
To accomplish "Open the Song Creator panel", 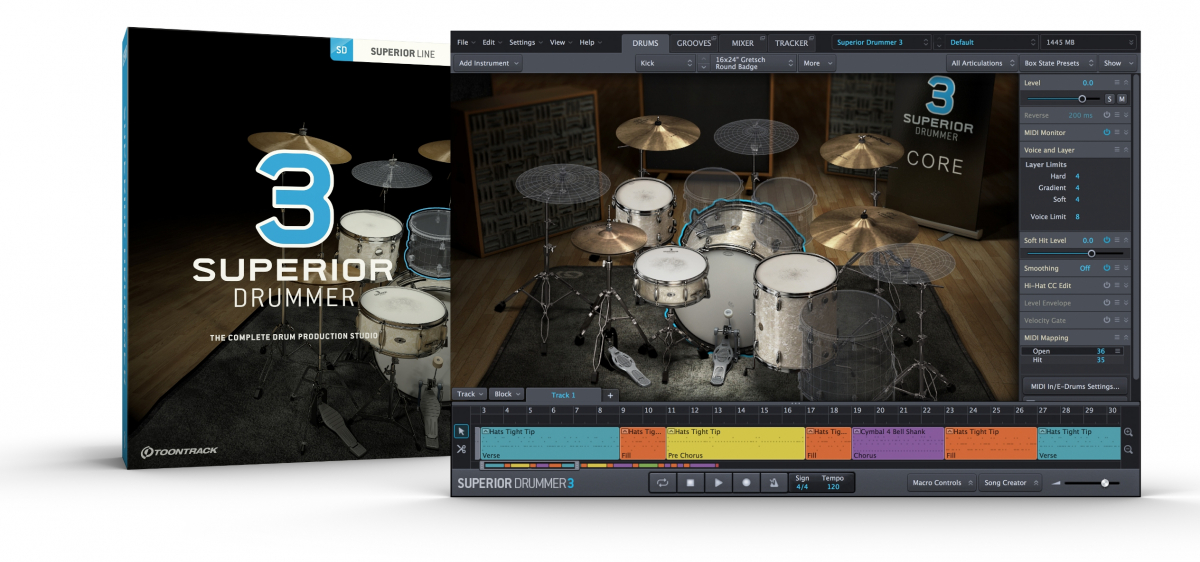I will point(1009,483).
